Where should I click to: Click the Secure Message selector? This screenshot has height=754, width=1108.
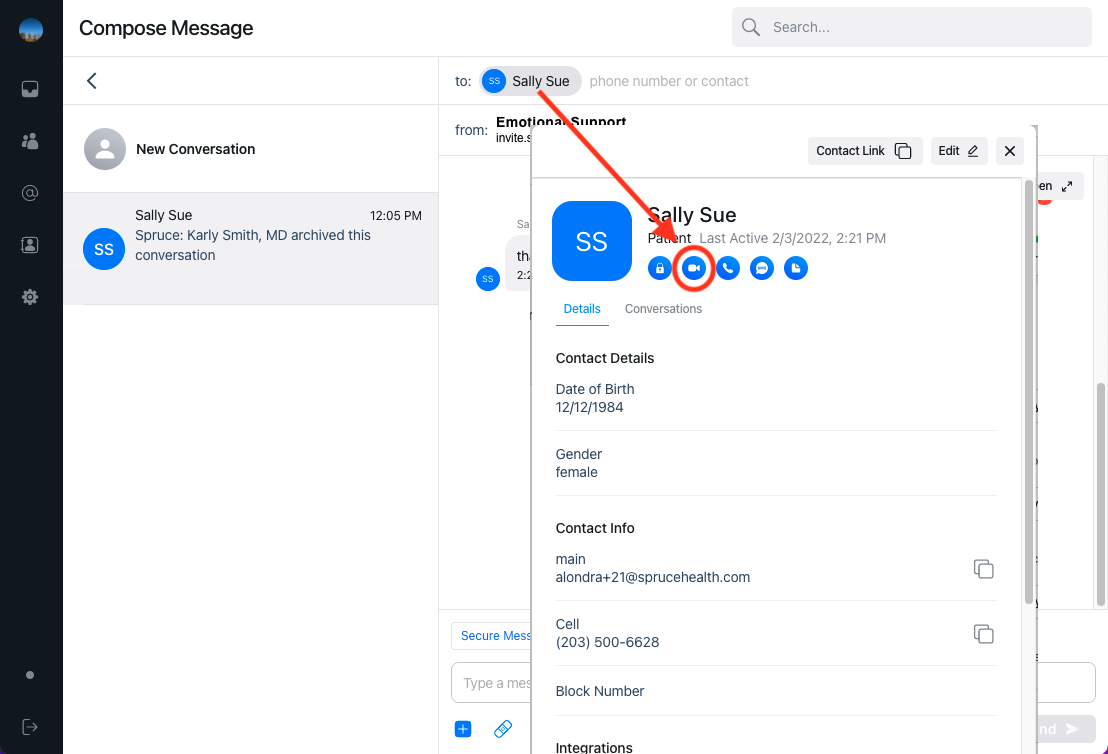tap(492, 636)
